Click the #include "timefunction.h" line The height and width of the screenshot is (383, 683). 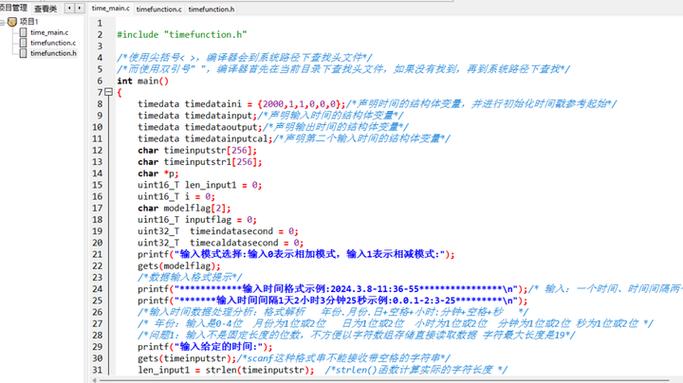pyautogui.click(x=182, y=34)
